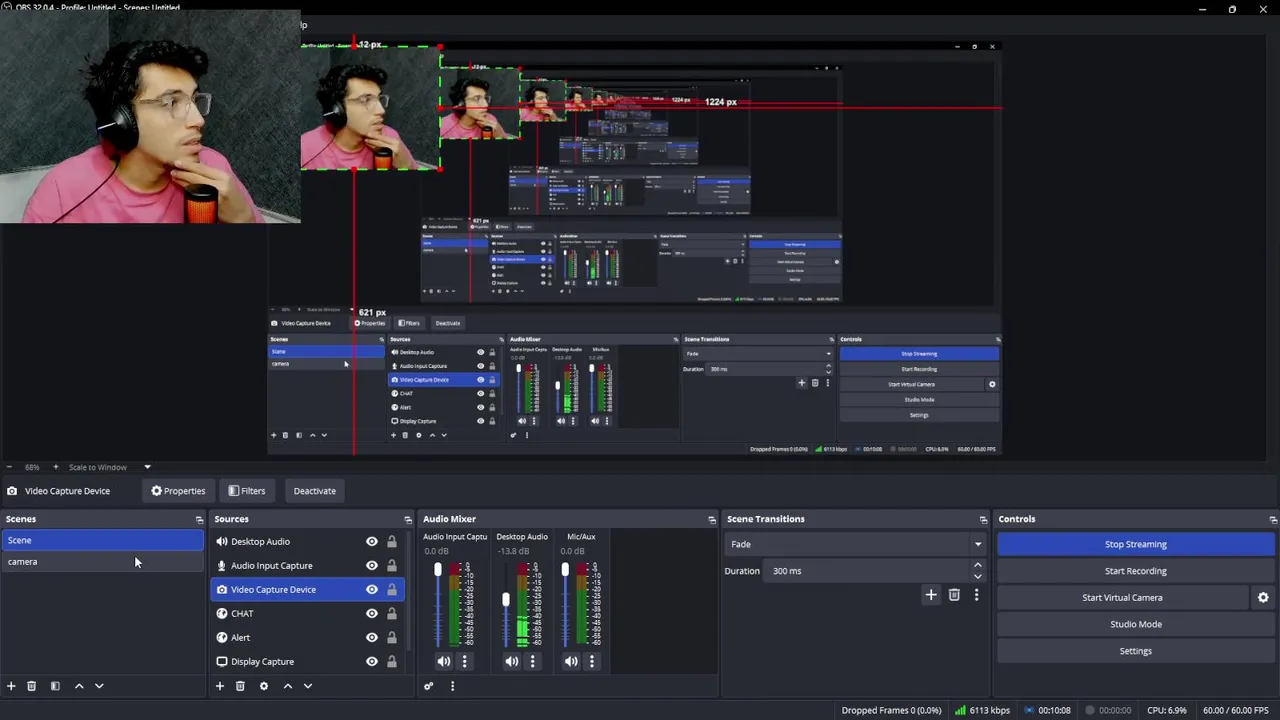Add a new source with plus icon
1280x720 pixels.
coord(220,686)
